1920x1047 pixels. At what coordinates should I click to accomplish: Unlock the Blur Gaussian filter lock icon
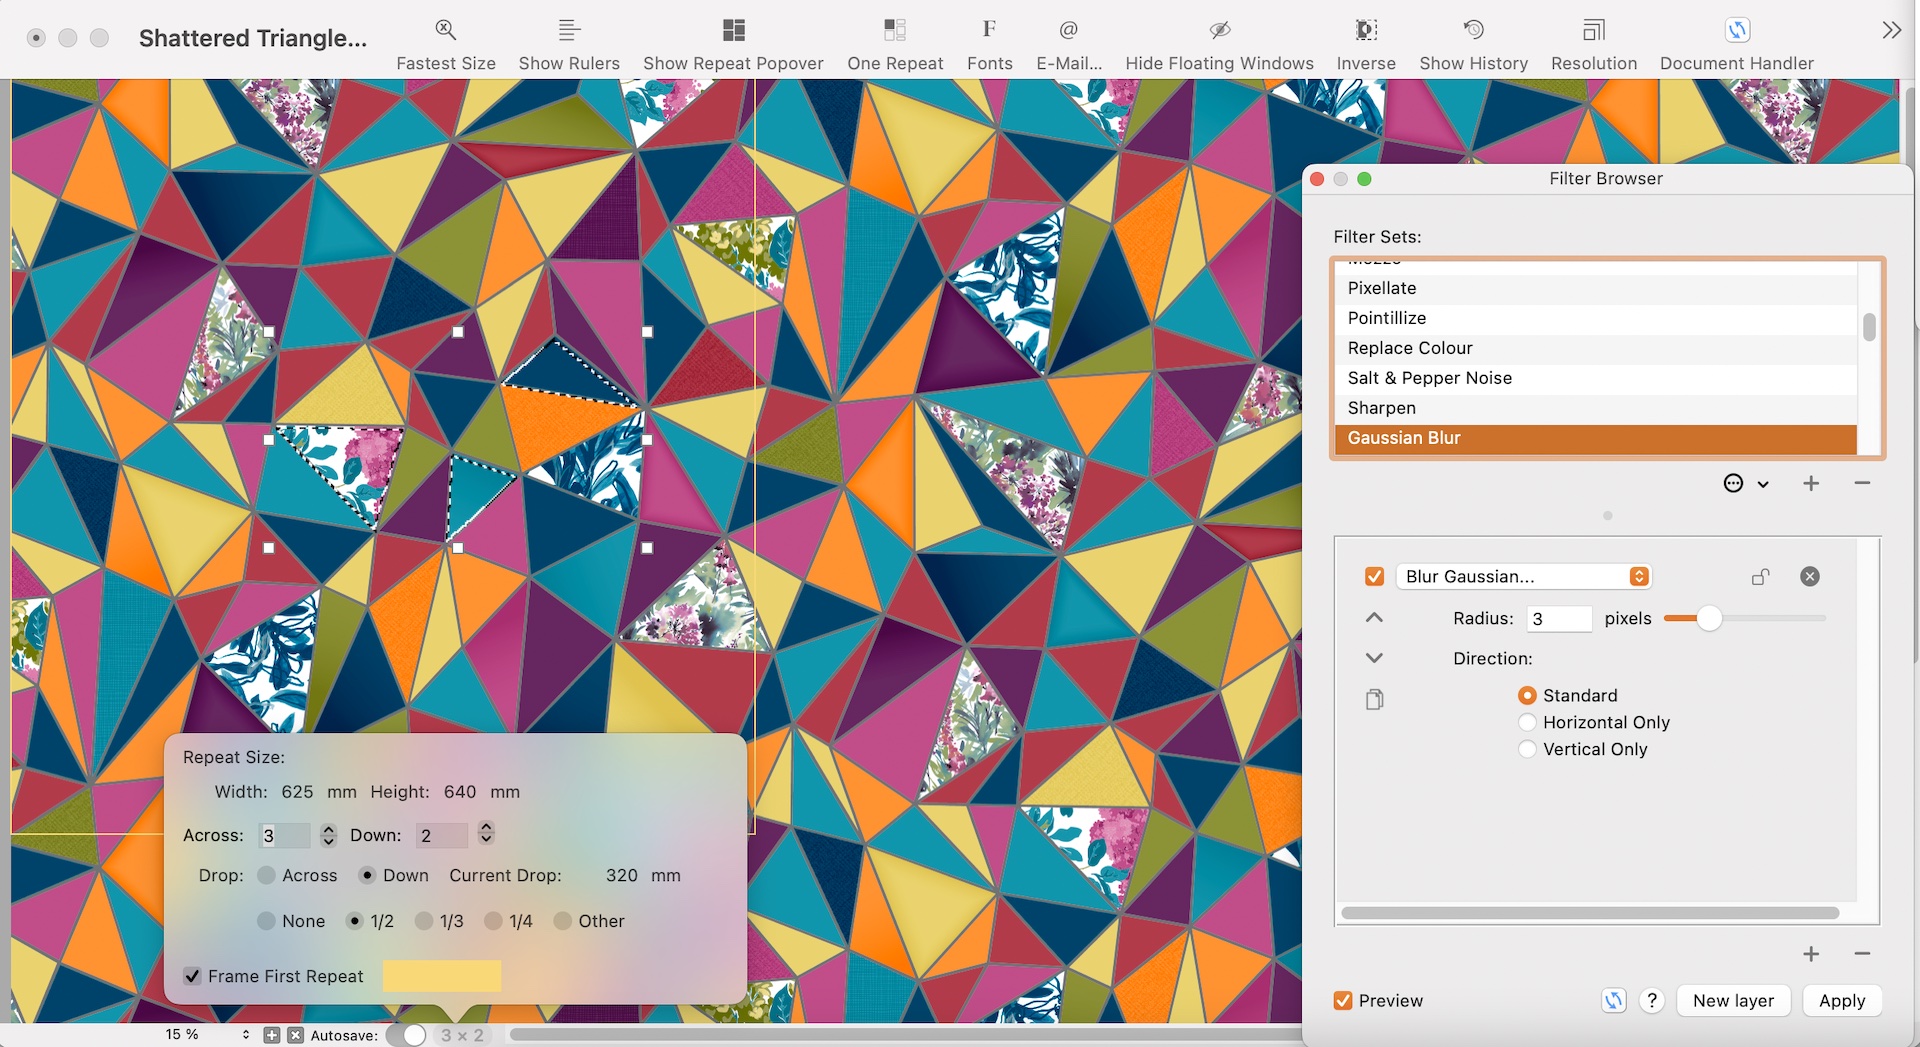[x=1761, y=577]
